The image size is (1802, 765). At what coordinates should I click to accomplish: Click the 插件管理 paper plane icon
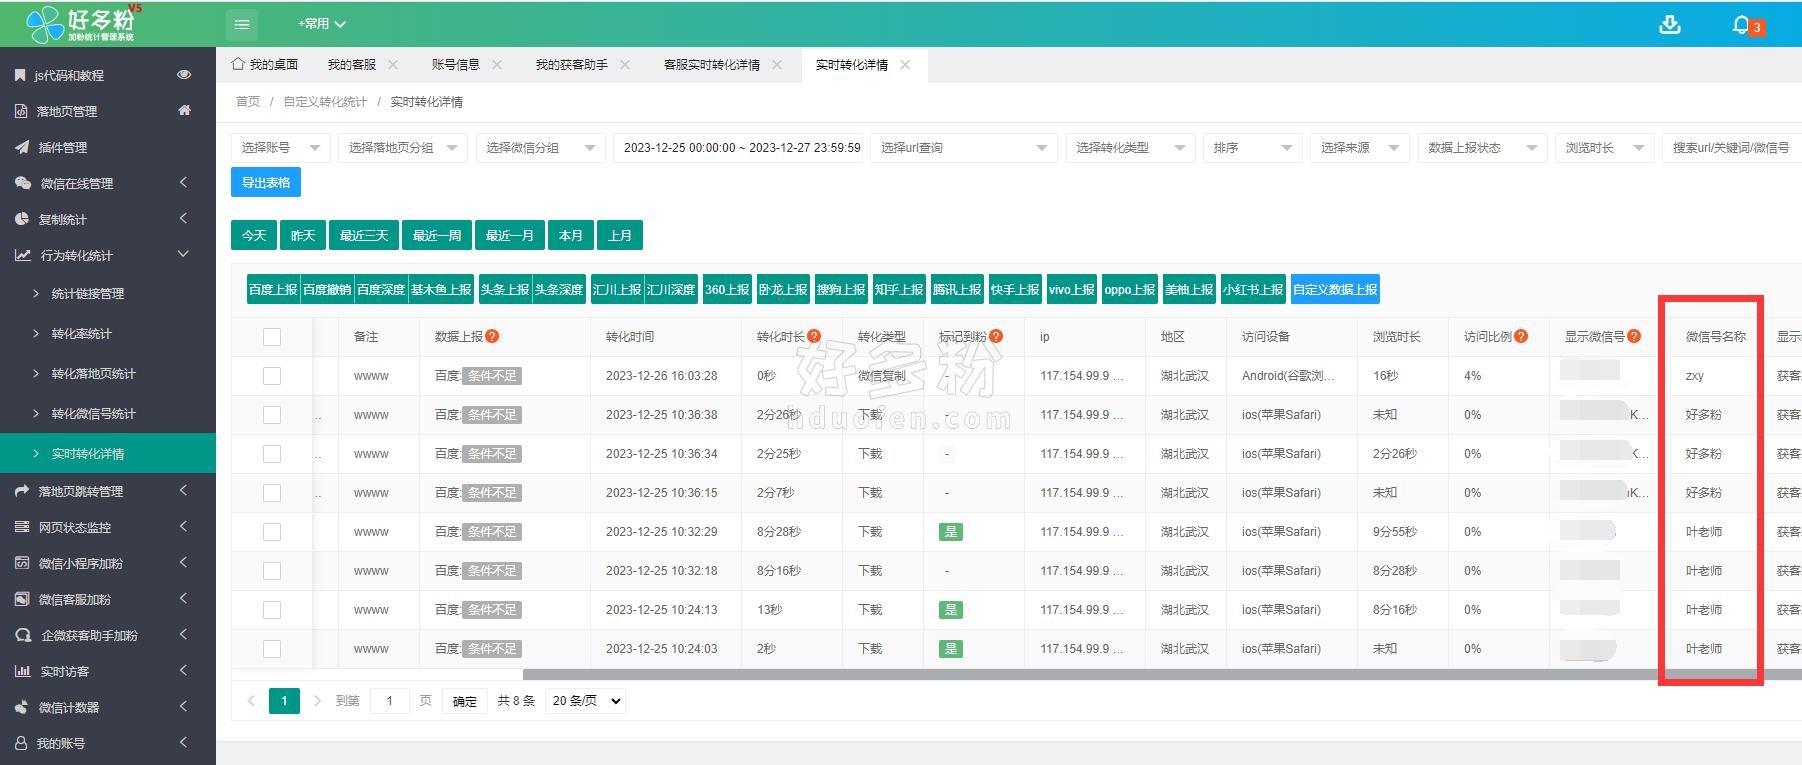(x=22, y=147)
